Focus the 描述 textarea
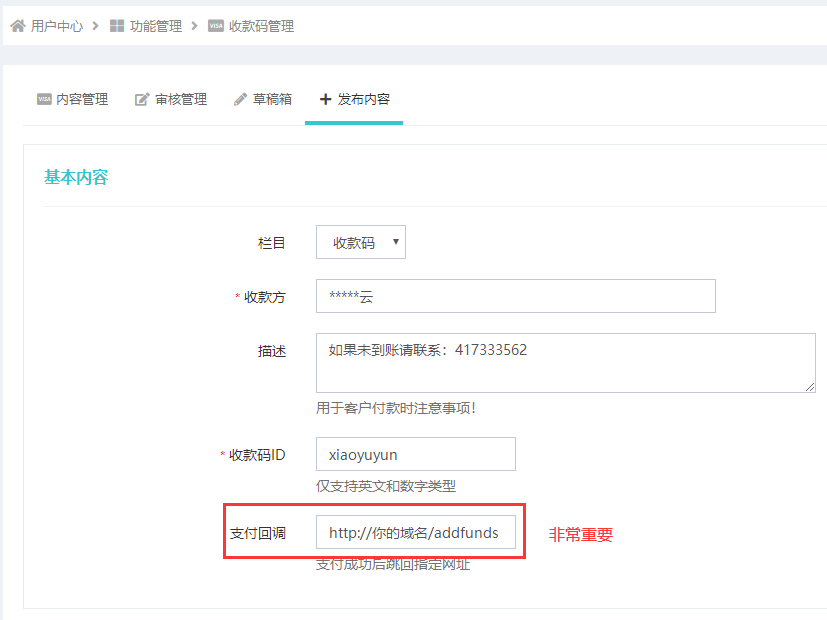The image size is (827, 620). pyautogui.click(x=566, y=363)
